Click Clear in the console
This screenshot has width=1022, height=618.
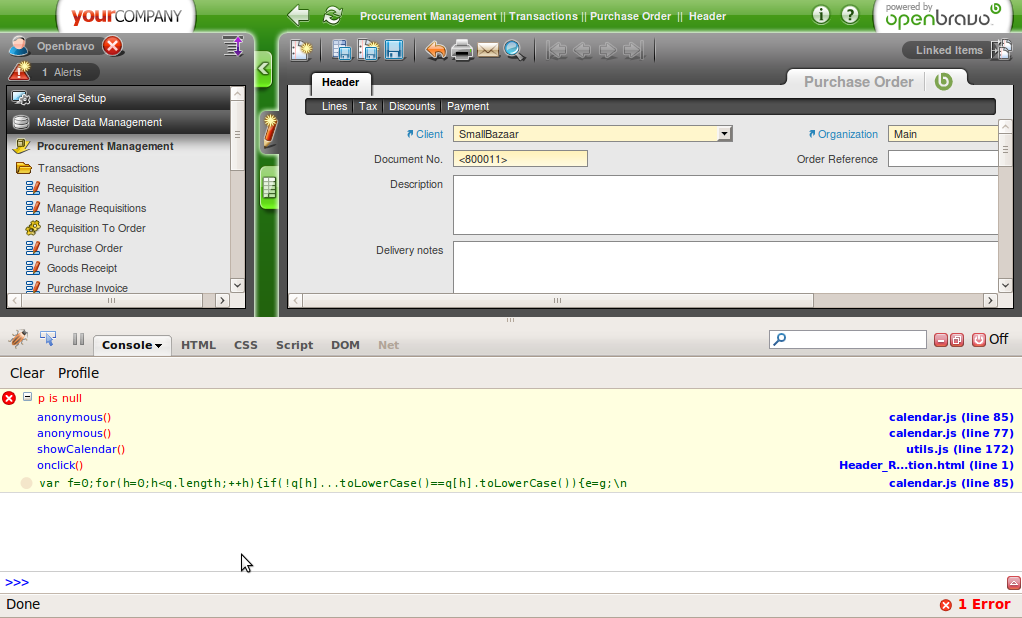click(x=27, y=373)
